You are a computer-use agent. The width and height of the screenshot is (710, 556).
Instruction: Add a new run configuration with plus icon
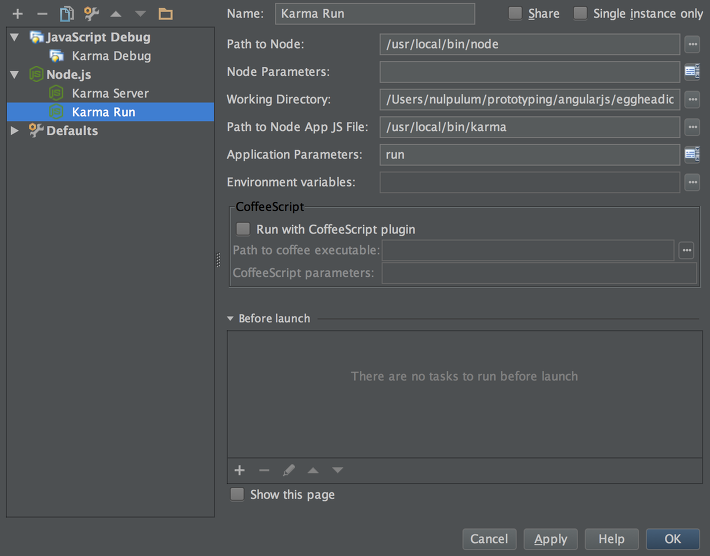18,14
